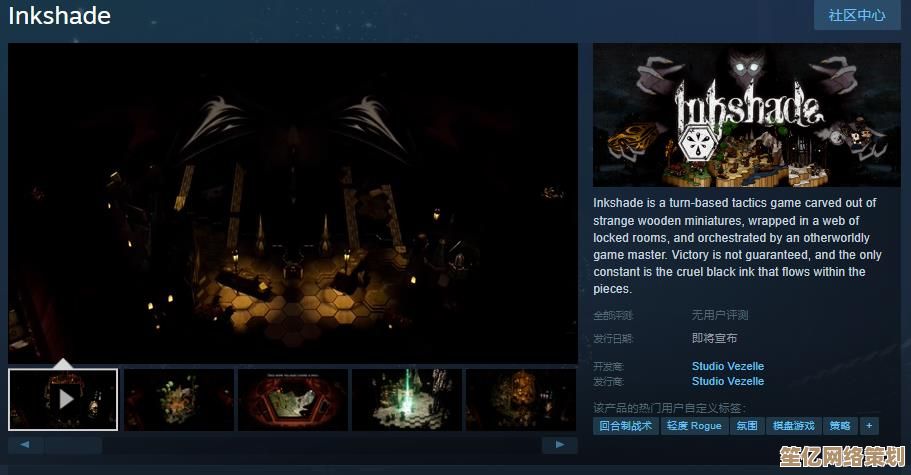The height and width of the screenshot is (475, 911).
Task: Select the third screenshot thumbnail with red frame
Action: (293, 399)
